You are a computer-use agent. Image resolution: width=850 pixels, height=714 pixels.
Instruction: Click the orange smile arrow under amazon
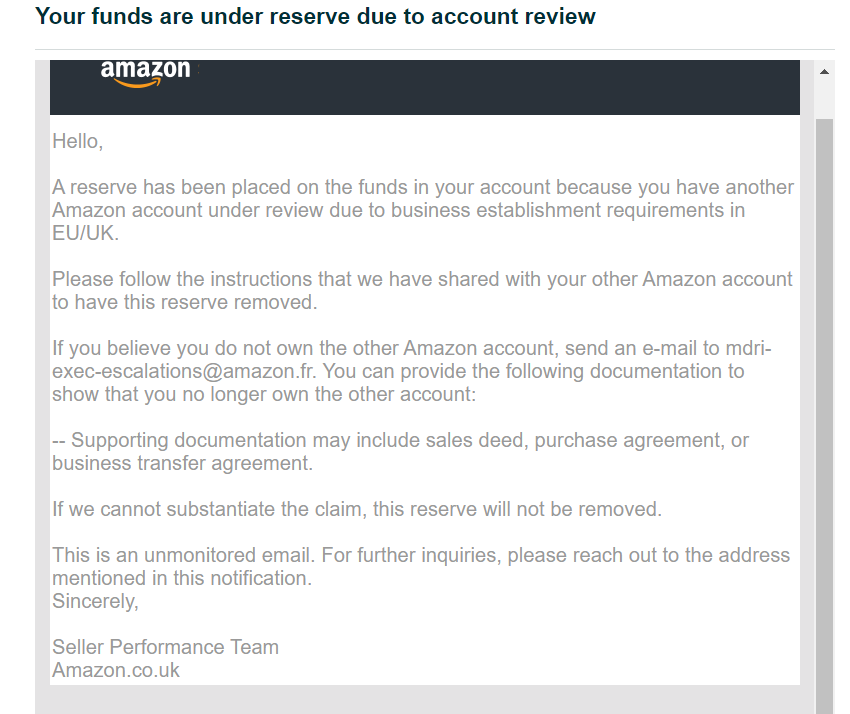(138, 83)
